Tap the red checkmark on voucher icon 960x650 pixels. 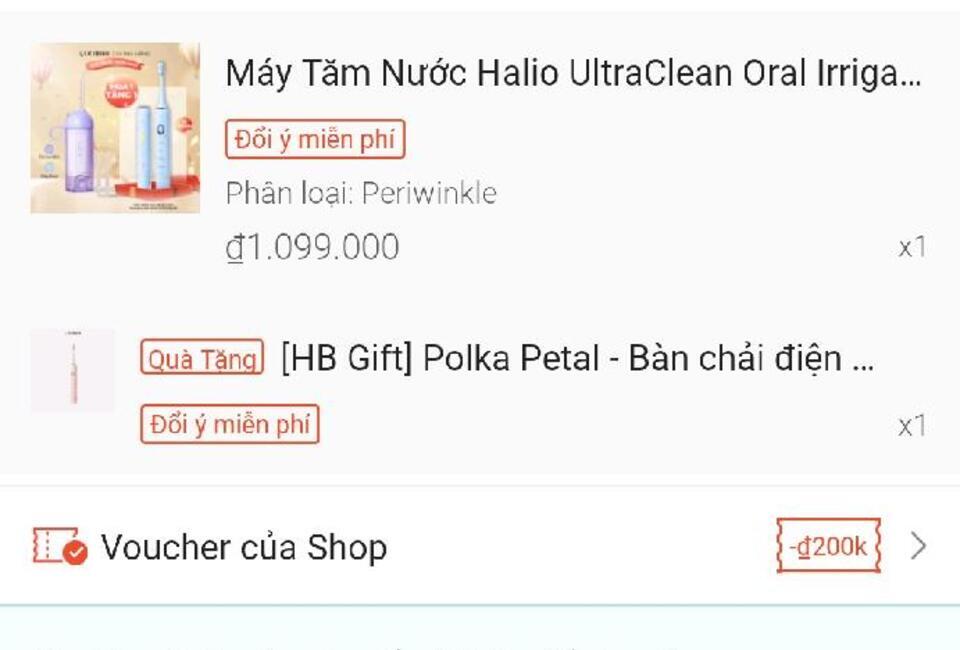point(75,553)
